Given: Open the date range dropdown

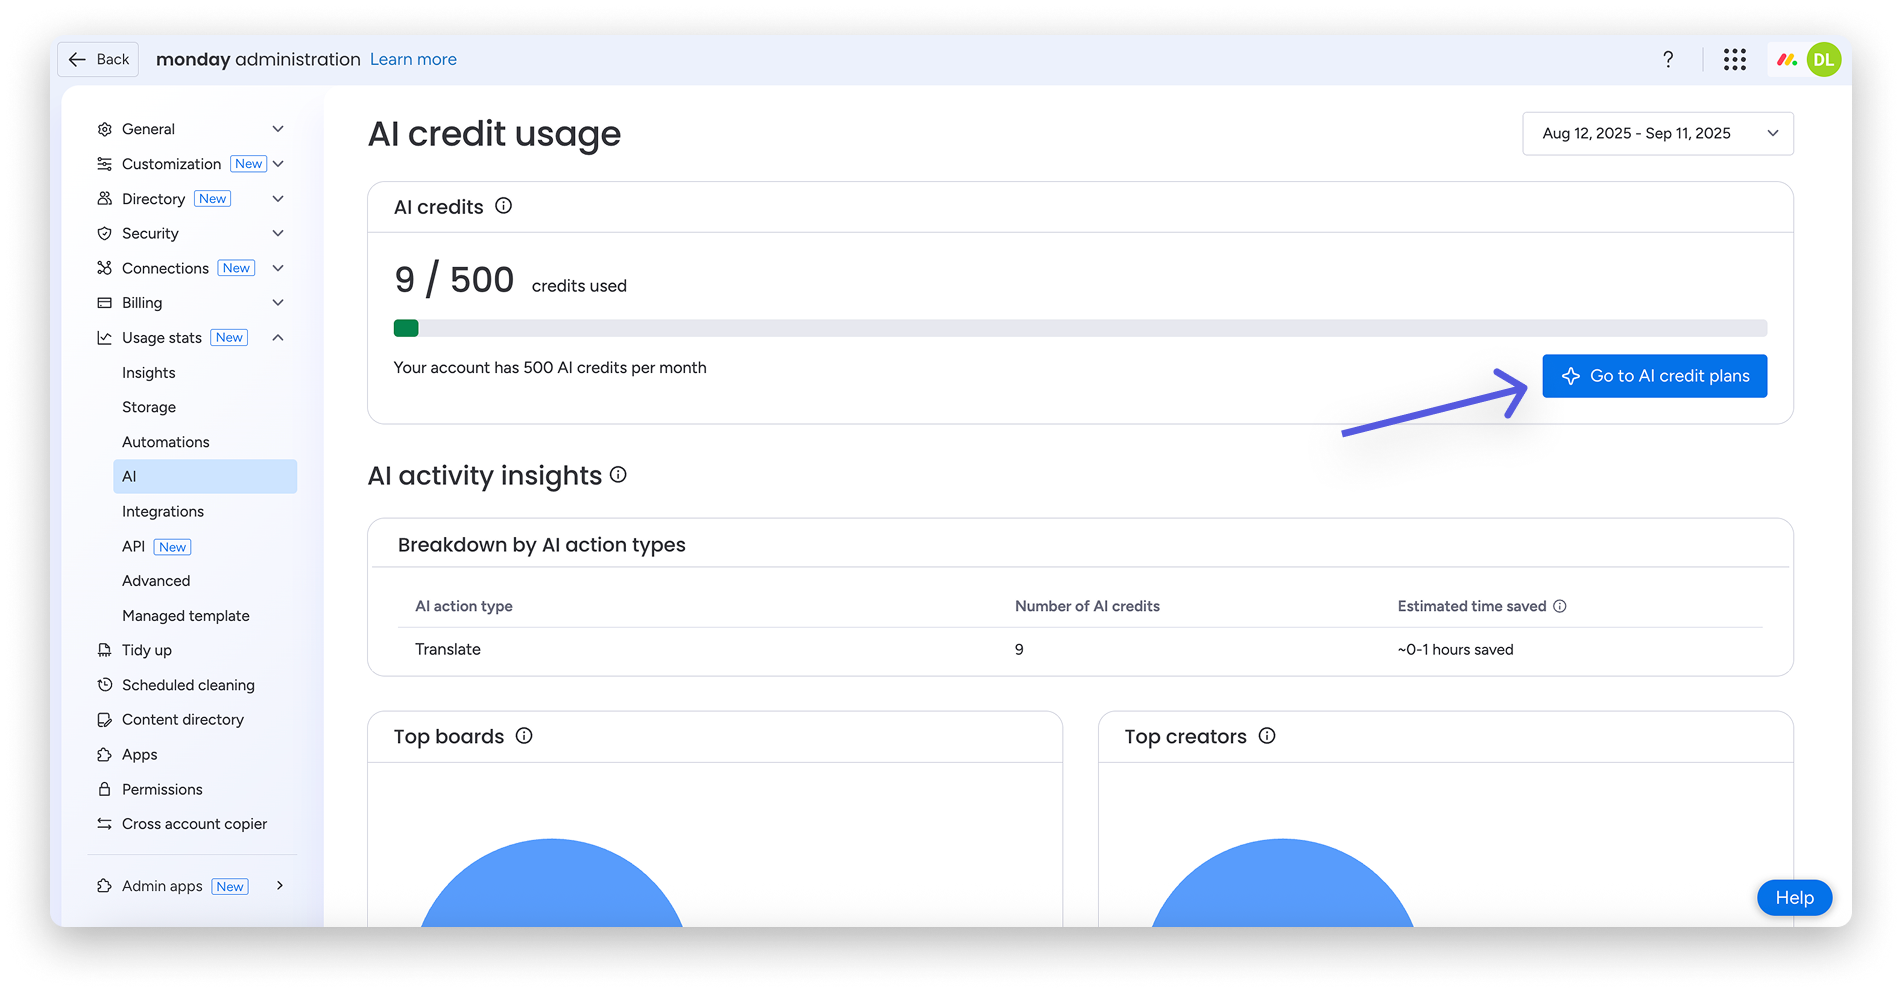Looking at the screenshot, I should (x=1657, y=134).
